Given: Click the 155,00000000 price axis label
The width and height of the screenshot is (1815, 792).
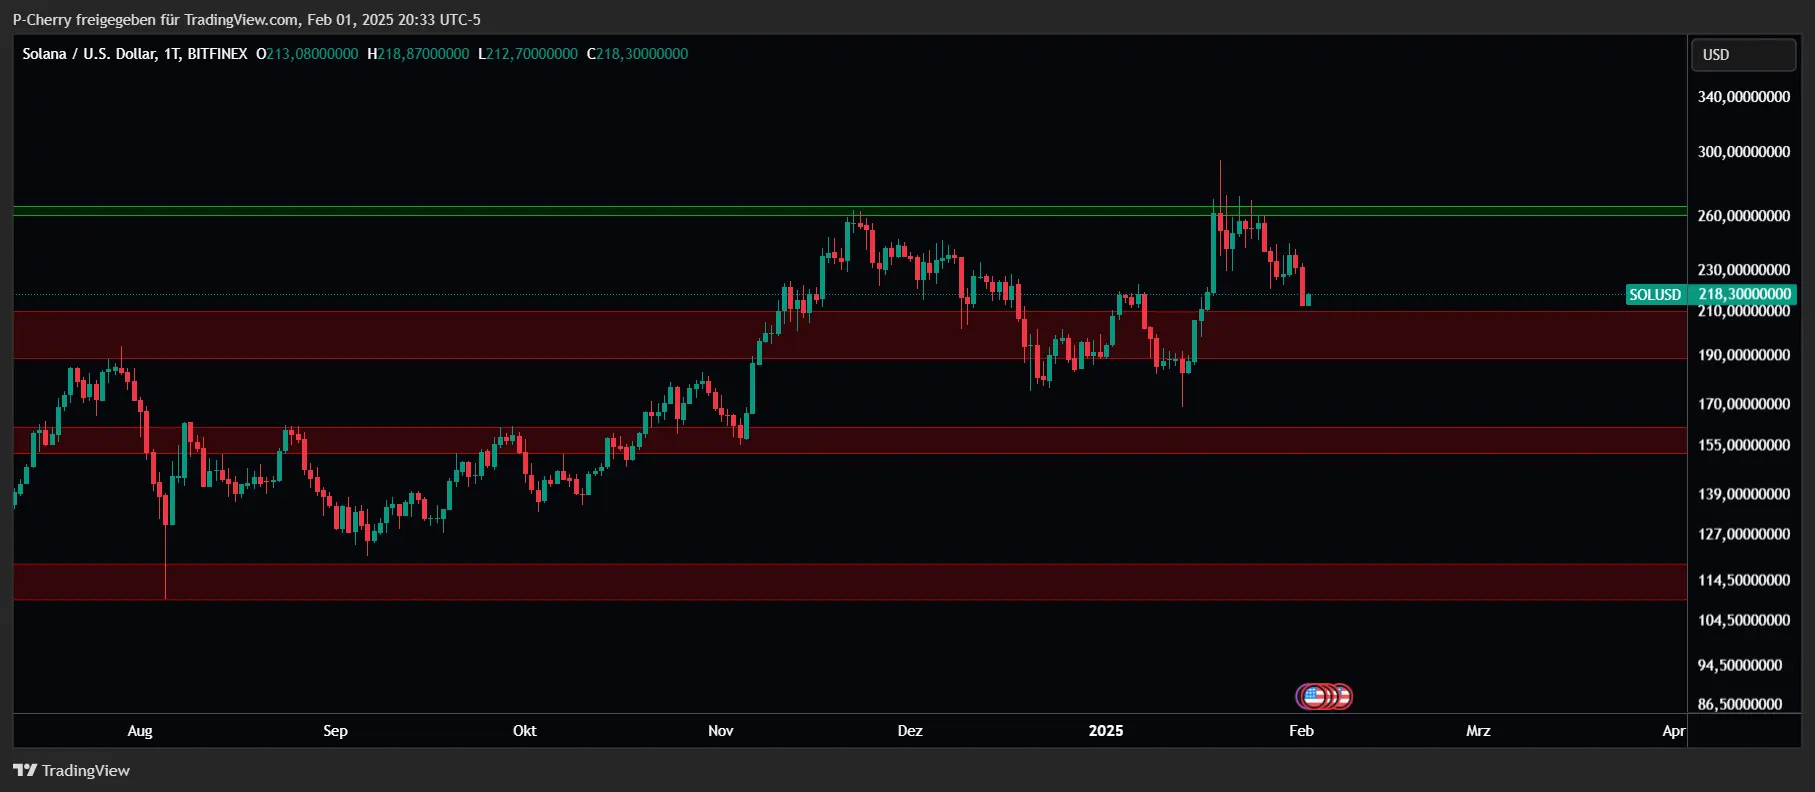Looking at the screenshot, I should 1744,445.
